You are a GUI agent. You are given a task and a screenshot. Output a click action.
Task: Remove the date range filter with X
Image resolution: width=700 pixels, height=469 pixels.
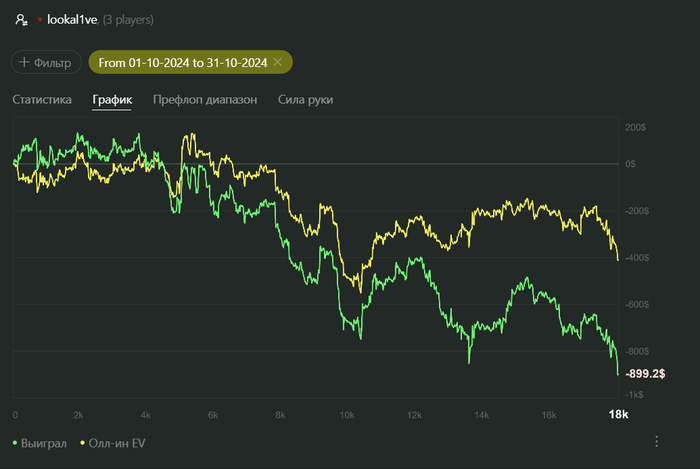[x=278, y=62]
